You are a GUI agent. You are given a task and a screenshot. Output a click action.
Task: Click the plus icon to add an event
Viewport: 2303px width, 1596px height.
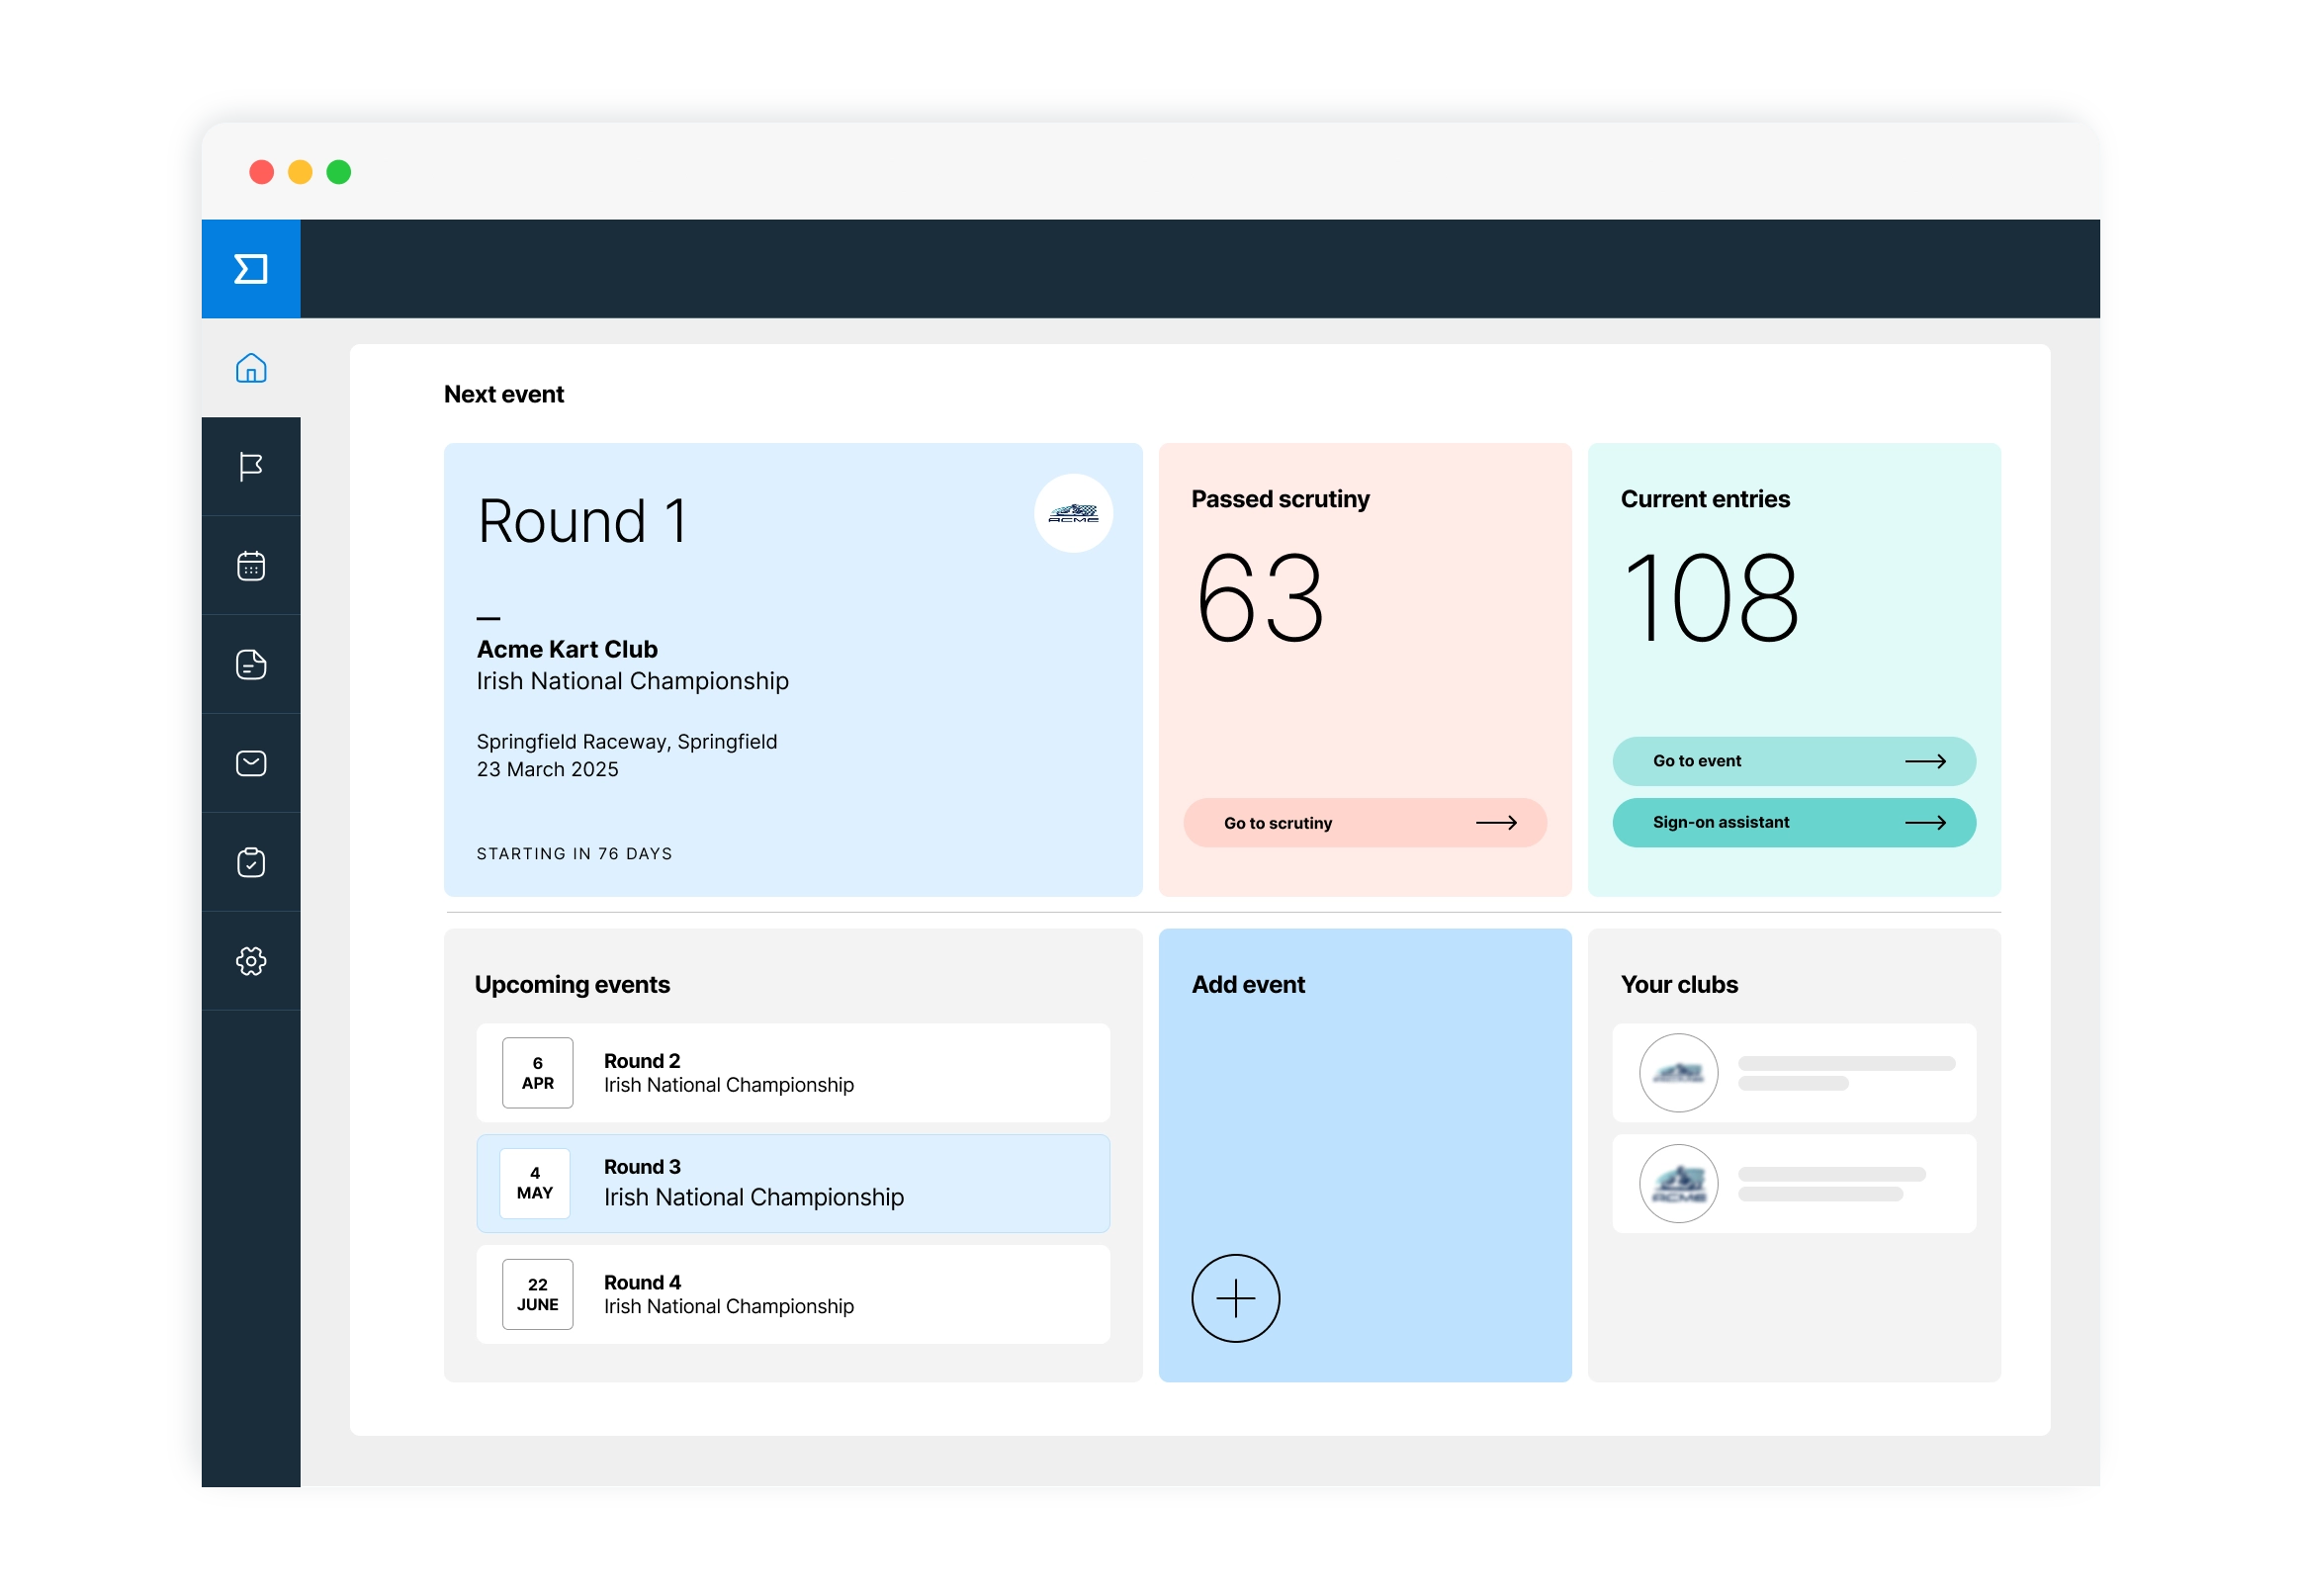click(1236, 1297)
